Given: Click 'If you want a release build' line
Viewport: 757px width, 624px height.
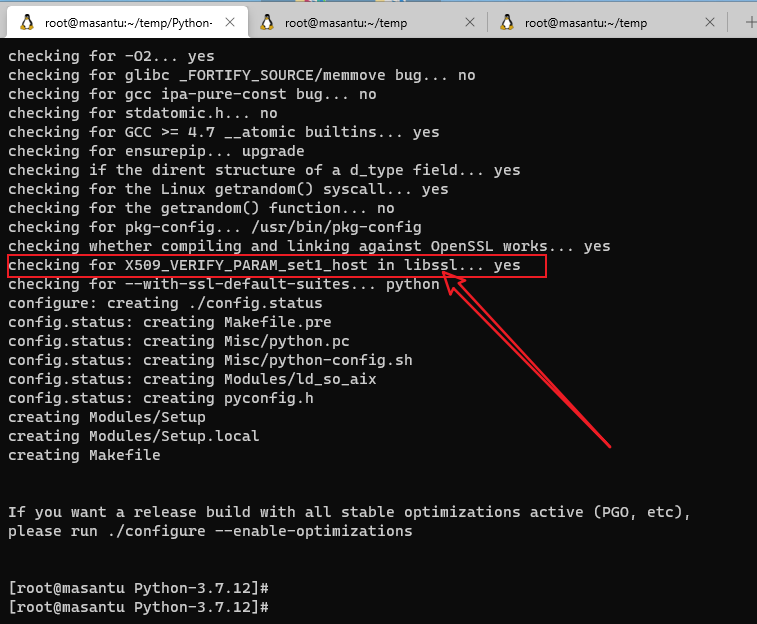Looking at the screenshot, I should point(350,512).
